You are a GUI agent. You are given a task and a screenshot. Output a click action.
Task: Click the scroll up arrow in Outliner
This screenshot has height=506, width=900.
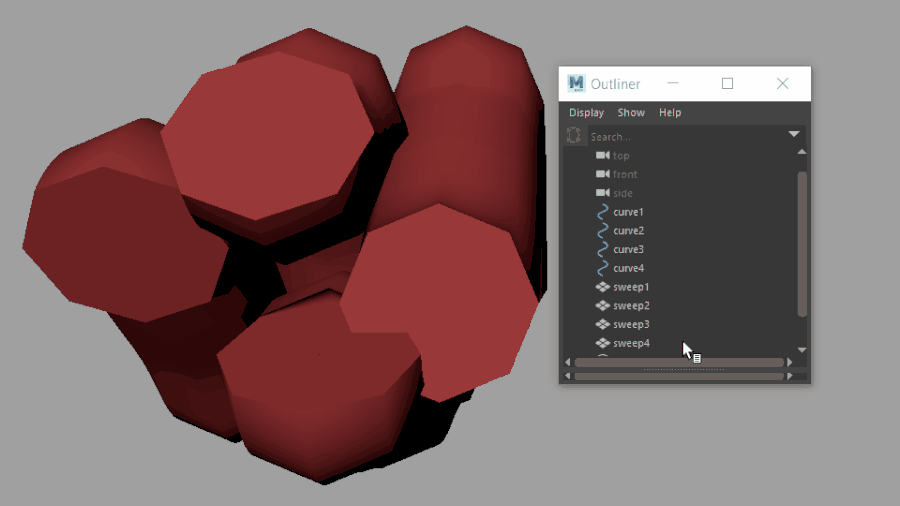pos(802,152)
